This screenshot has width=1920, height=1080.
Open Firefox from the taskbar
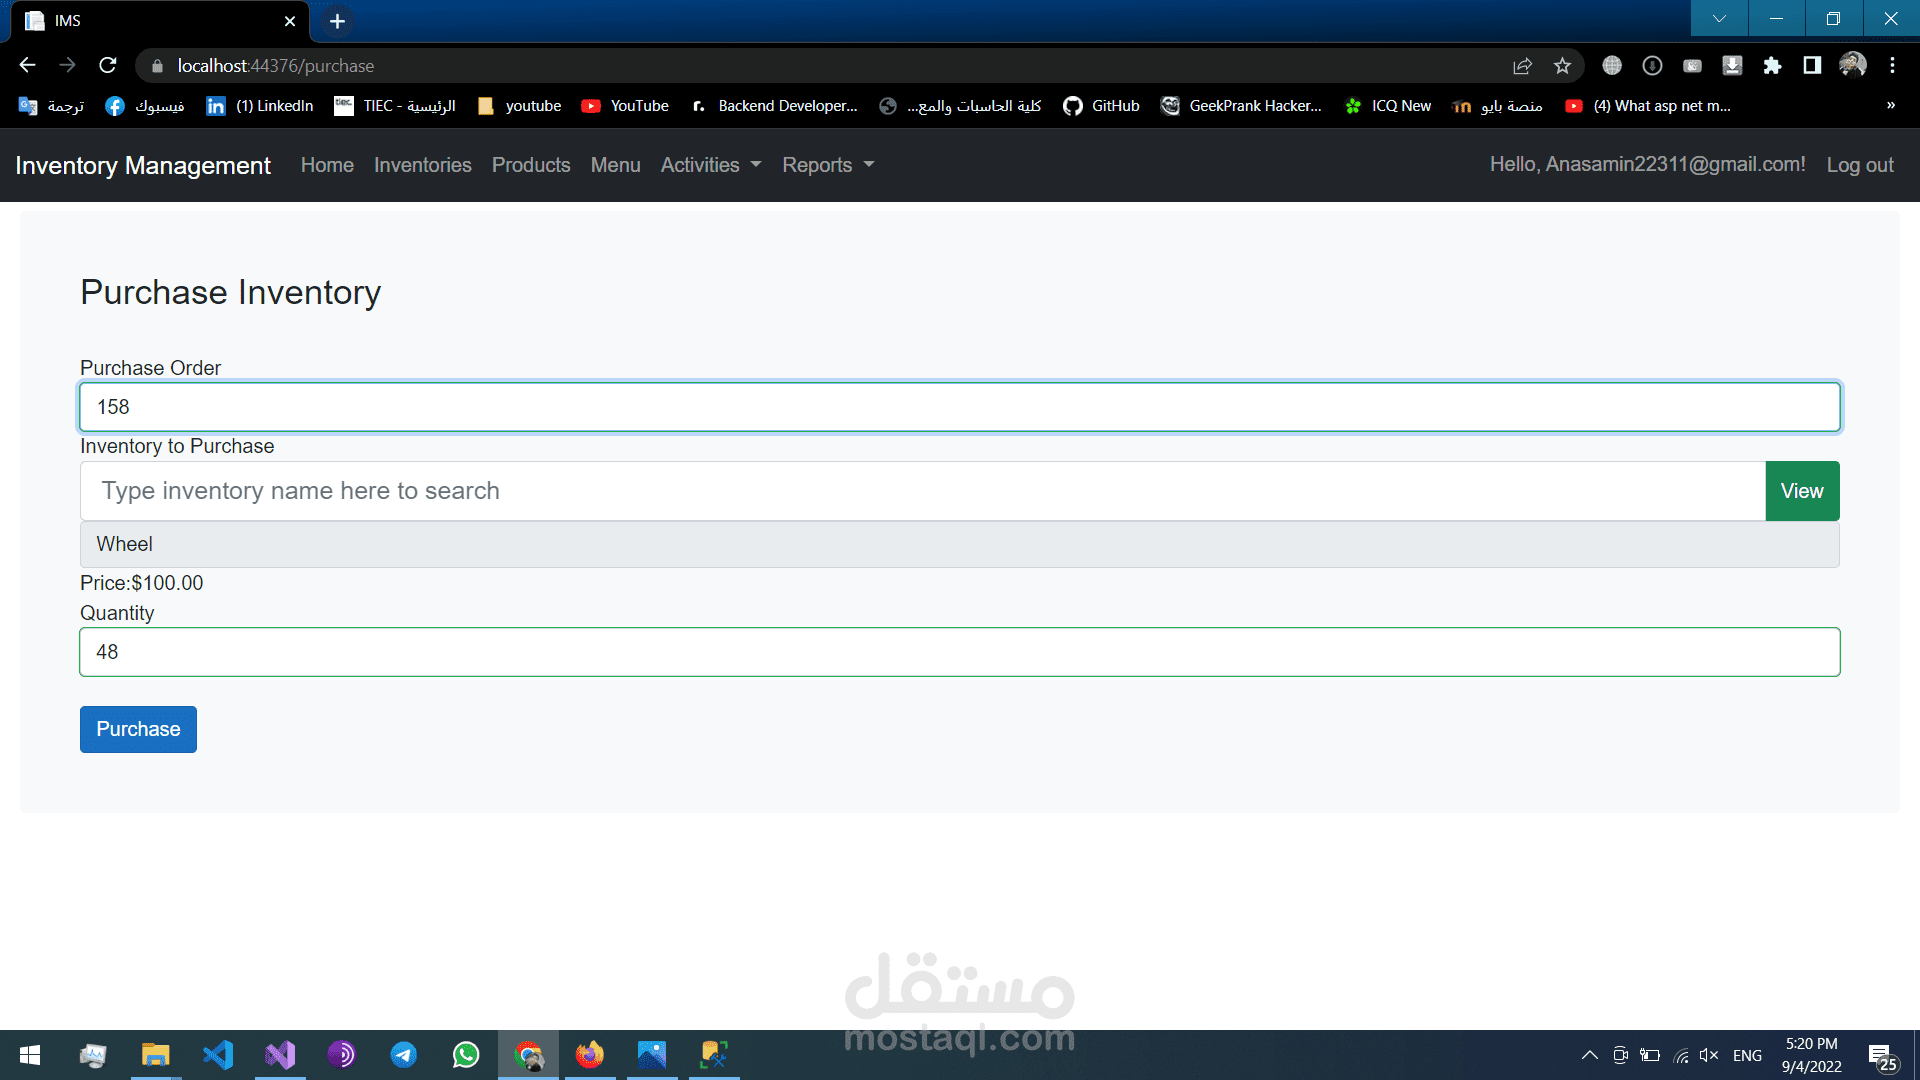[590, 1055]
